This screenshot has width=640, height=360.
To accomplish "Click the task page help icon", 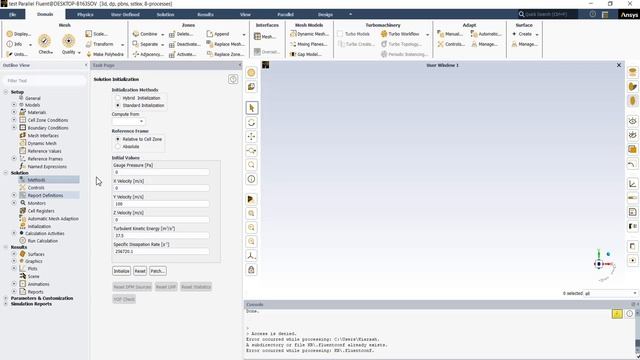I will [x=233, y=79].
